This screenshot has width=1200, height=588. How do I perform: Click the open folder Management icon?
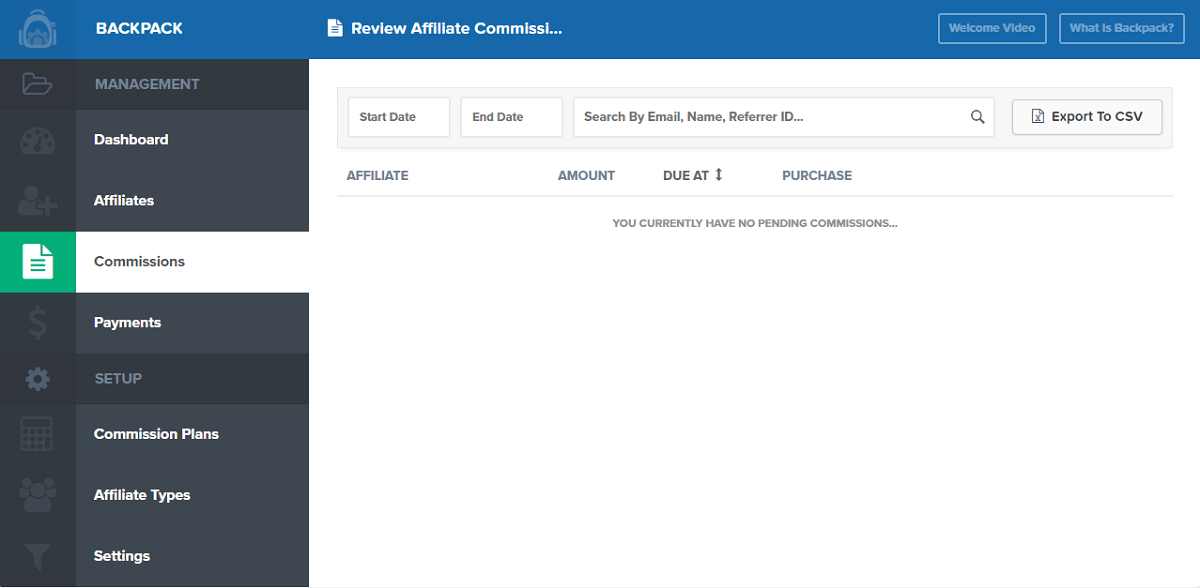click(x=37, y=84)
